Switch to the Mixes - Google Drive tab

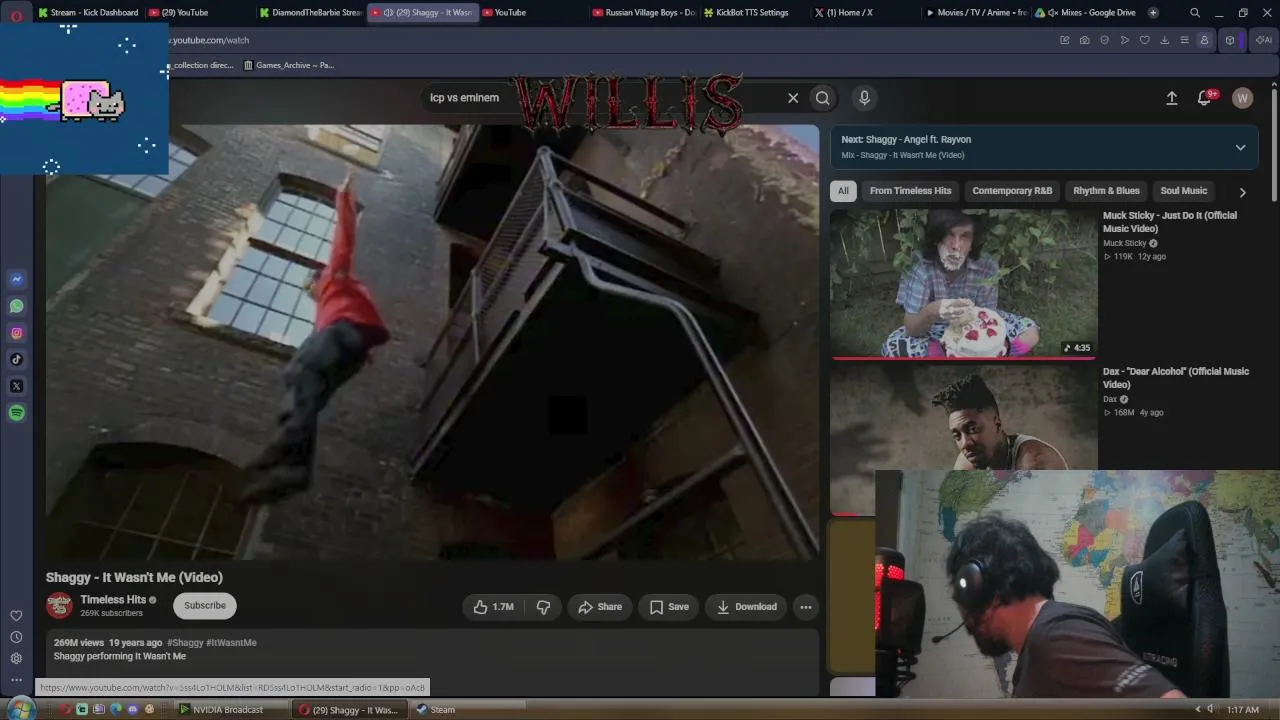(x=1086, y=13)
